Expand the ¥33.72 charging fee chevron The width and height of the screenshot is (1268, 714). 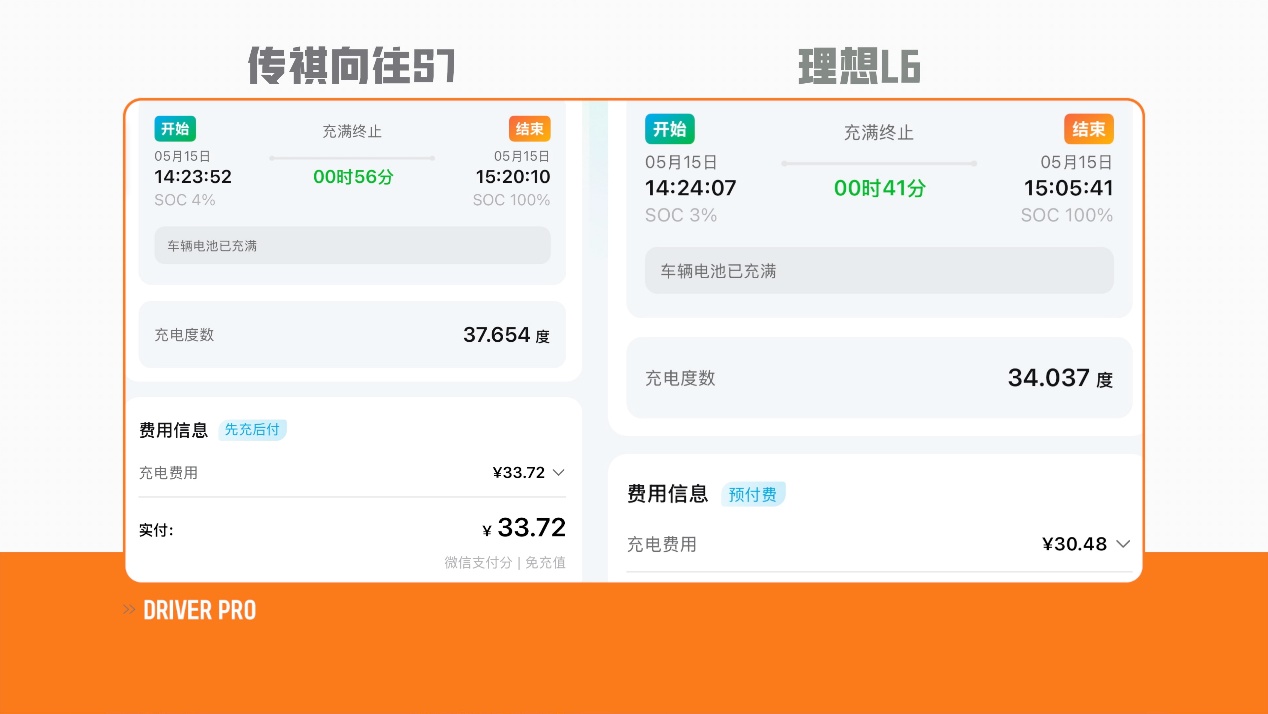(x=558, y=472)
